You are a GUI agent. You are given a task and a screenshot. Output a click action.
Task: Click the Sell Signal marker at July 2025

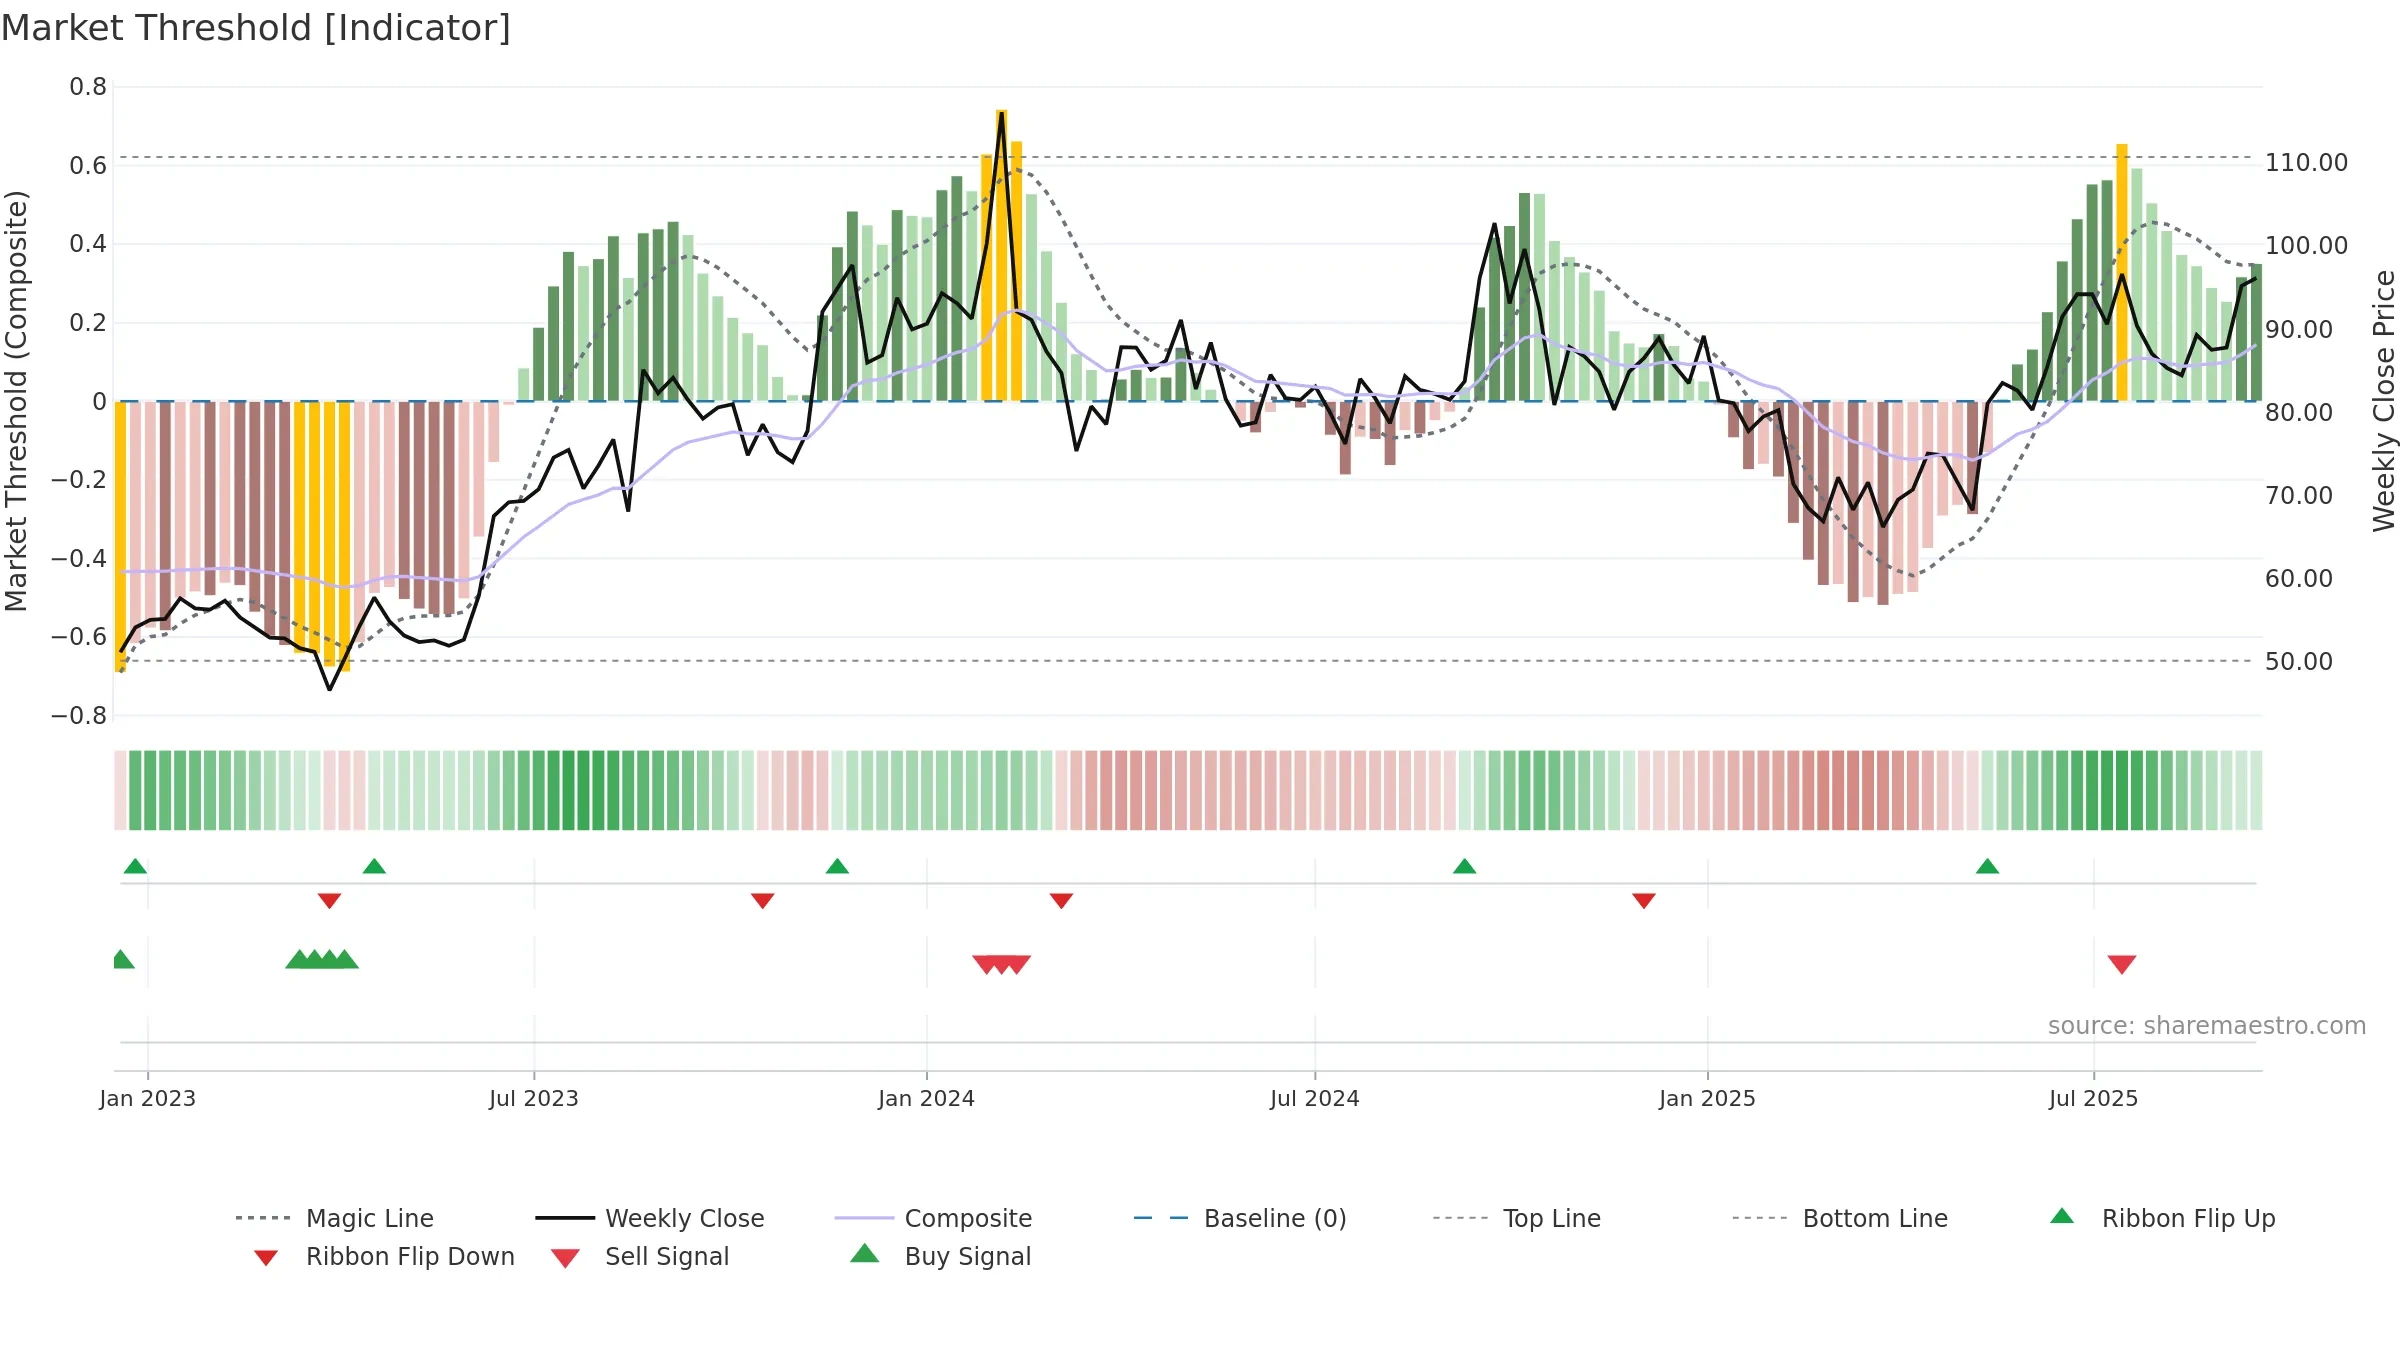[x=2121, y=965]
